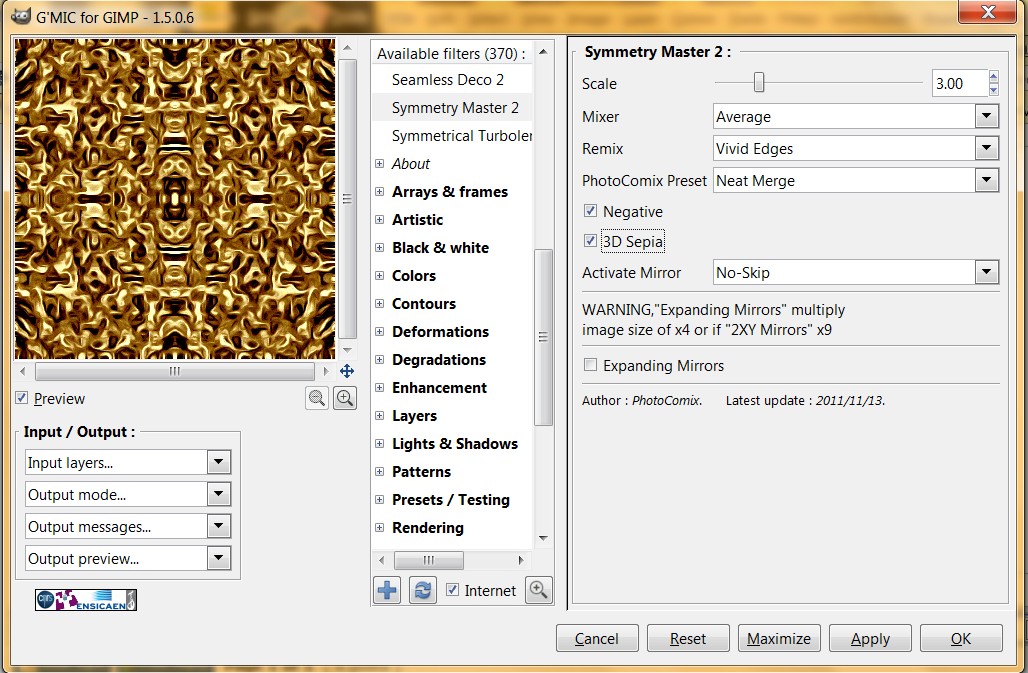Click the preview horizontal scrollbar thumb
Image resolution: width=1028 pixels, height=673 pixels.
coord(174,372)
